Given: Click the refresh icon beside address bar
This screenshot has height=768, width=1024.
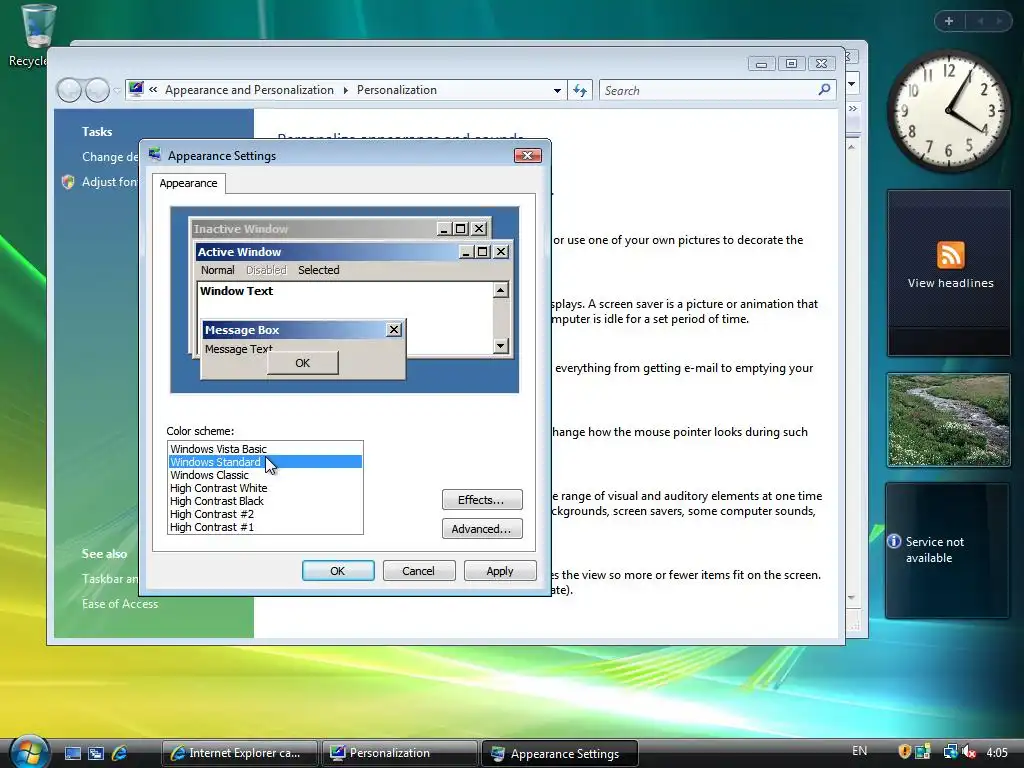Looking at the screenshot, I should 580,90.
